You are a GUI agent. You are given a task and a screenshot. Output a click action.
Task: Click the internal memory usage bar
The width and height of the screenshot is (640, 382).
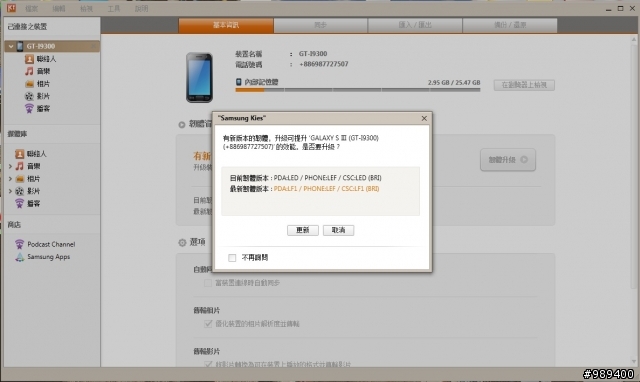[x=358, y=90]
